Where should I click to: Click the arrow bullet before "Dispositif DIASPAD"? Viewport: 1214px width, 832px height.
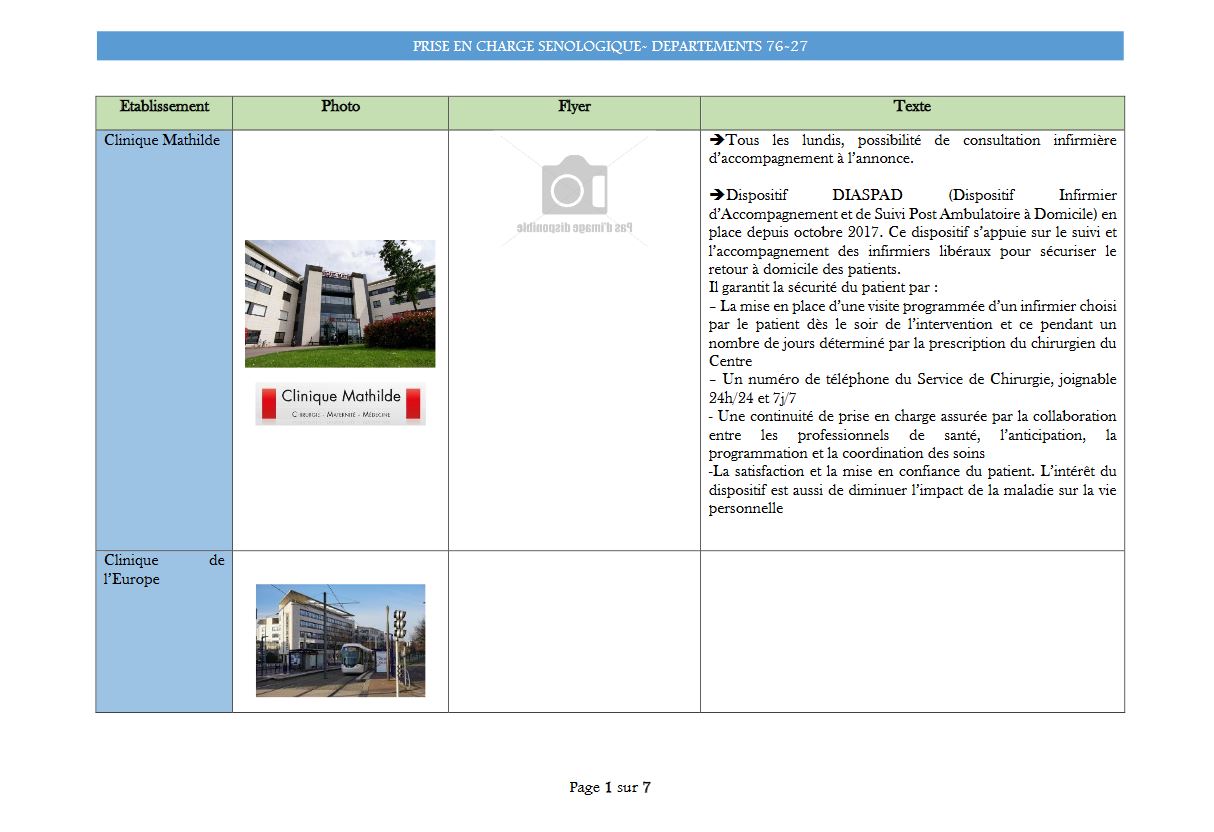pyautogui.click(x=716, y=195)
